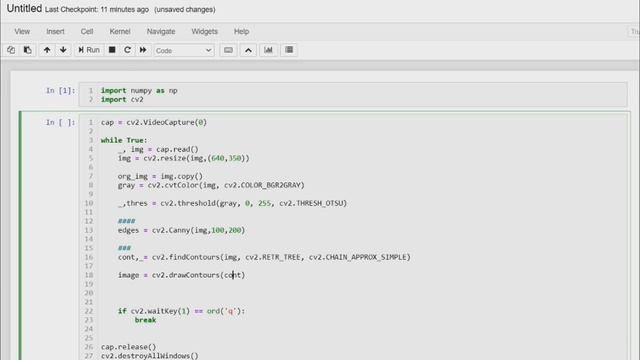Click the if cv2.waitKey(1) line
Screen dimensions: 640x360
pyautogui.click(x=181, y=311)
